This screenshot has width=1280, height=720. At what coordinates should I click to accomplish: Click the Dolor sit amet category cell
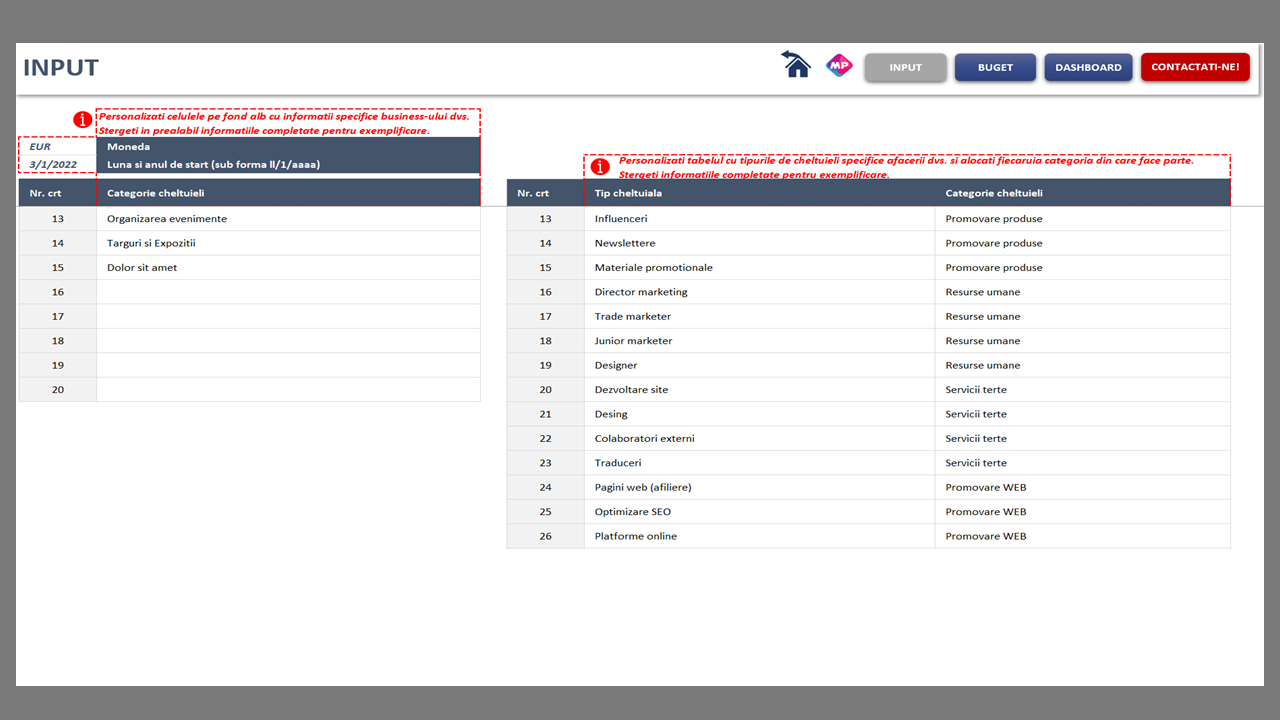(x=287, y=268)
